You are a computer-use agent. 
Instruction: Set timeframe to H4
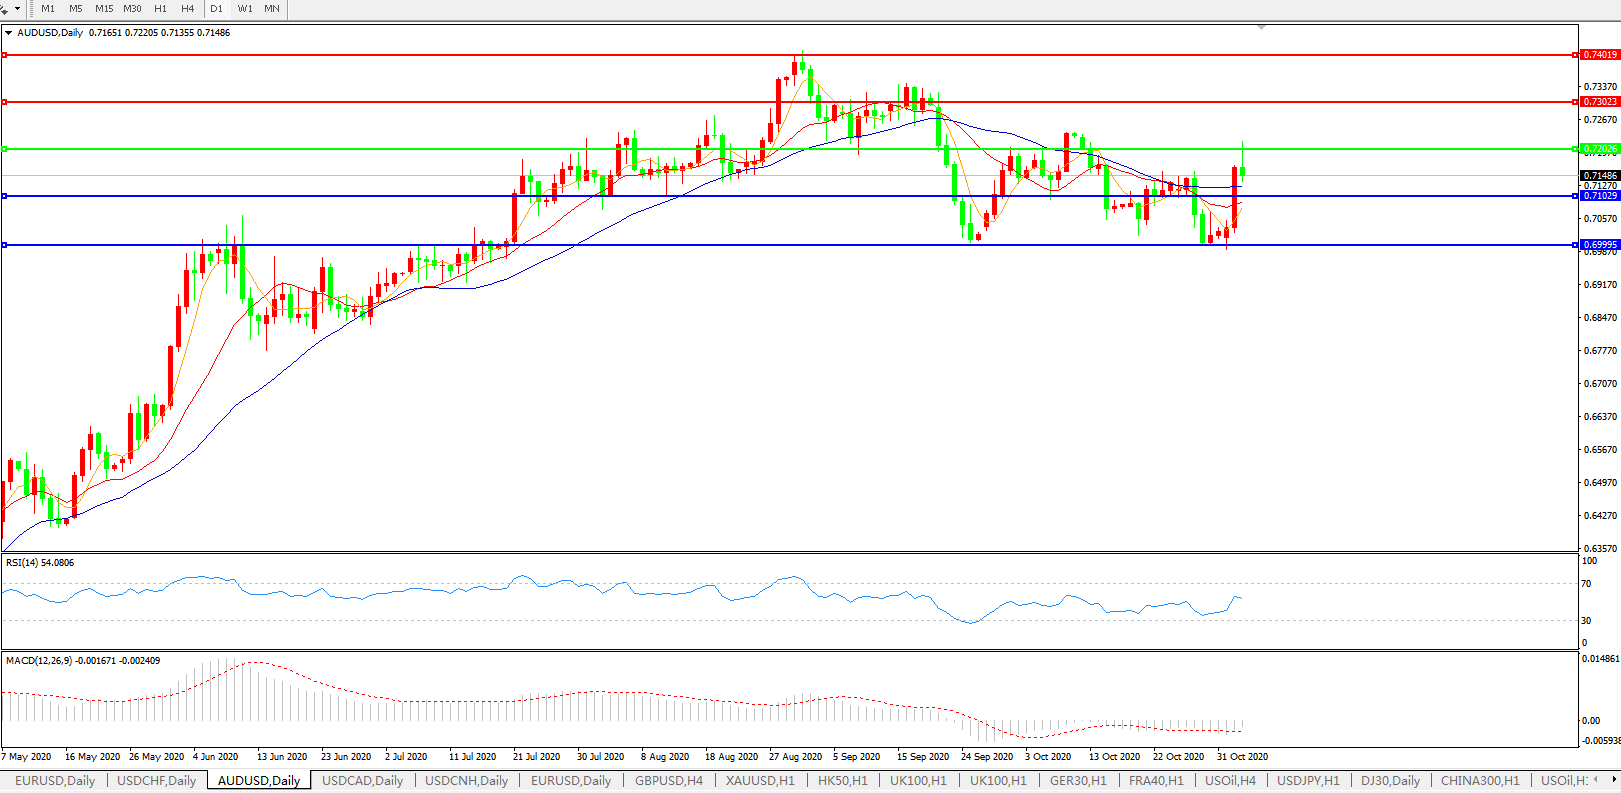click(x=188, y=9)
